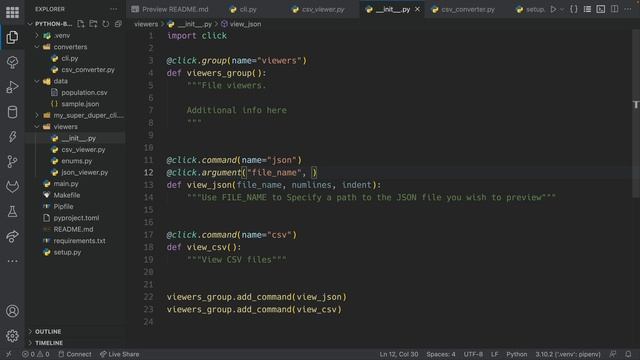Open Explorer views and more actions menu
This screenshot has height=360, width=640.
click(113, 9)
